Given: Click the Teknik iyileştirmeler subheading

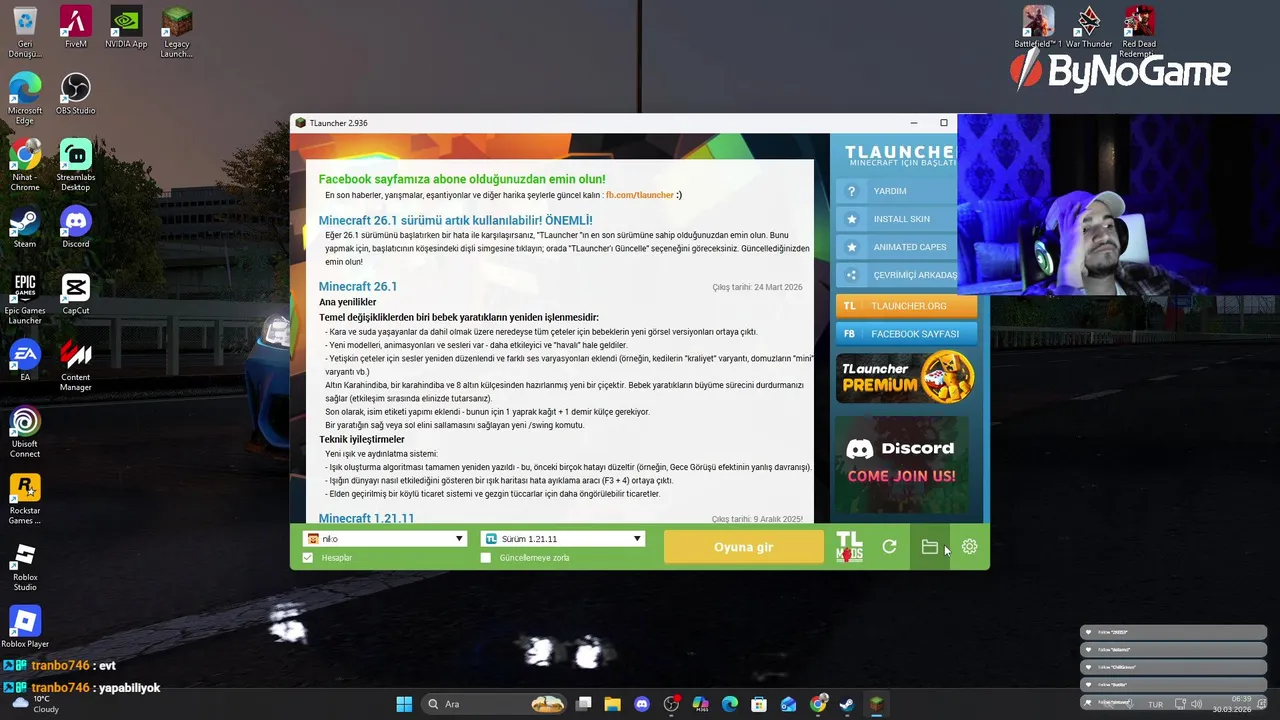Looking at the screenshot, I should (362, 439).
